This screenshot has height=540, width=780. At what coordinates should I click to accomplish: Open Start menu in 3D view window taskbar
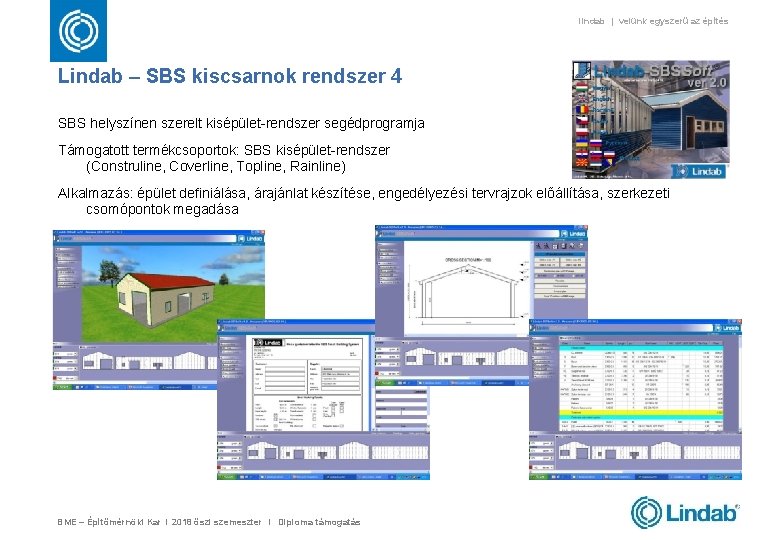pos(62,387)
